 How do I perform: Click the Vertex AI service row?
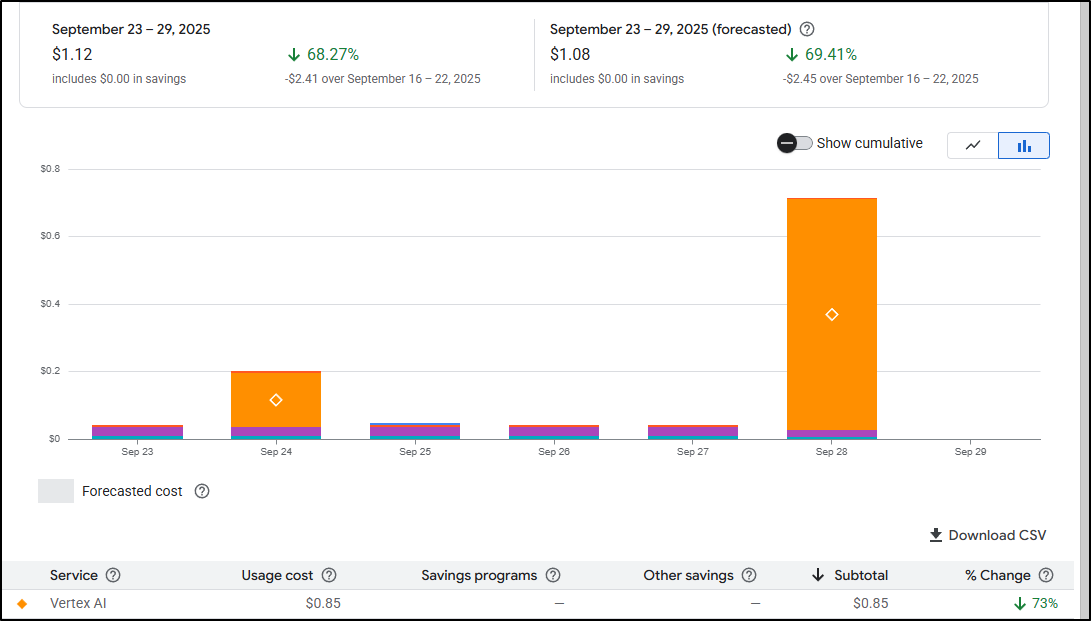coord(76,603)
